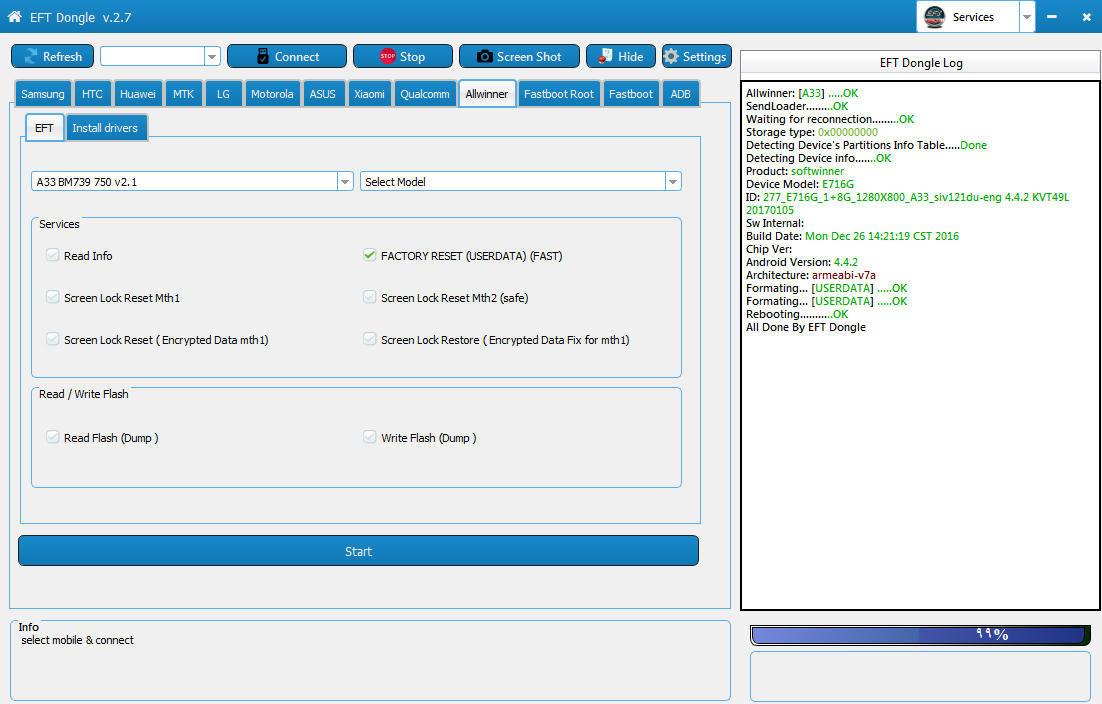Click the Refresh arrows icon
The width and height of the screenshot is (1102, 704).
tap(31, 56)
